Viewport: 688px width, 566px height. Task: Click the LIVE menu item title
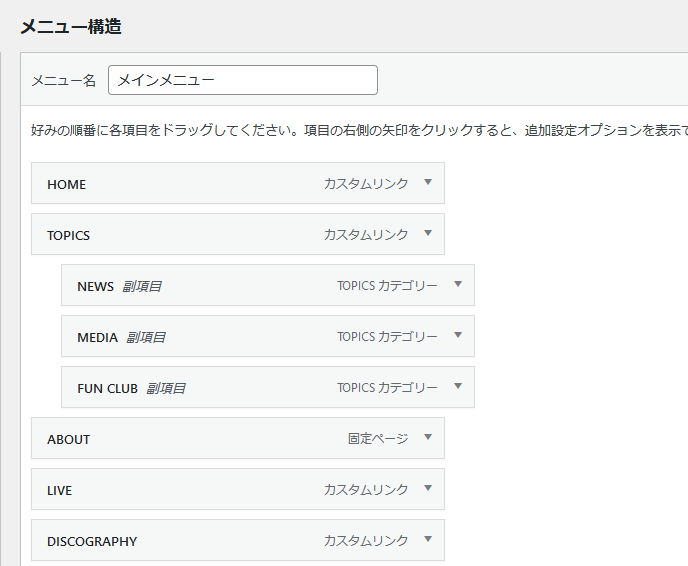click(60, 490)
